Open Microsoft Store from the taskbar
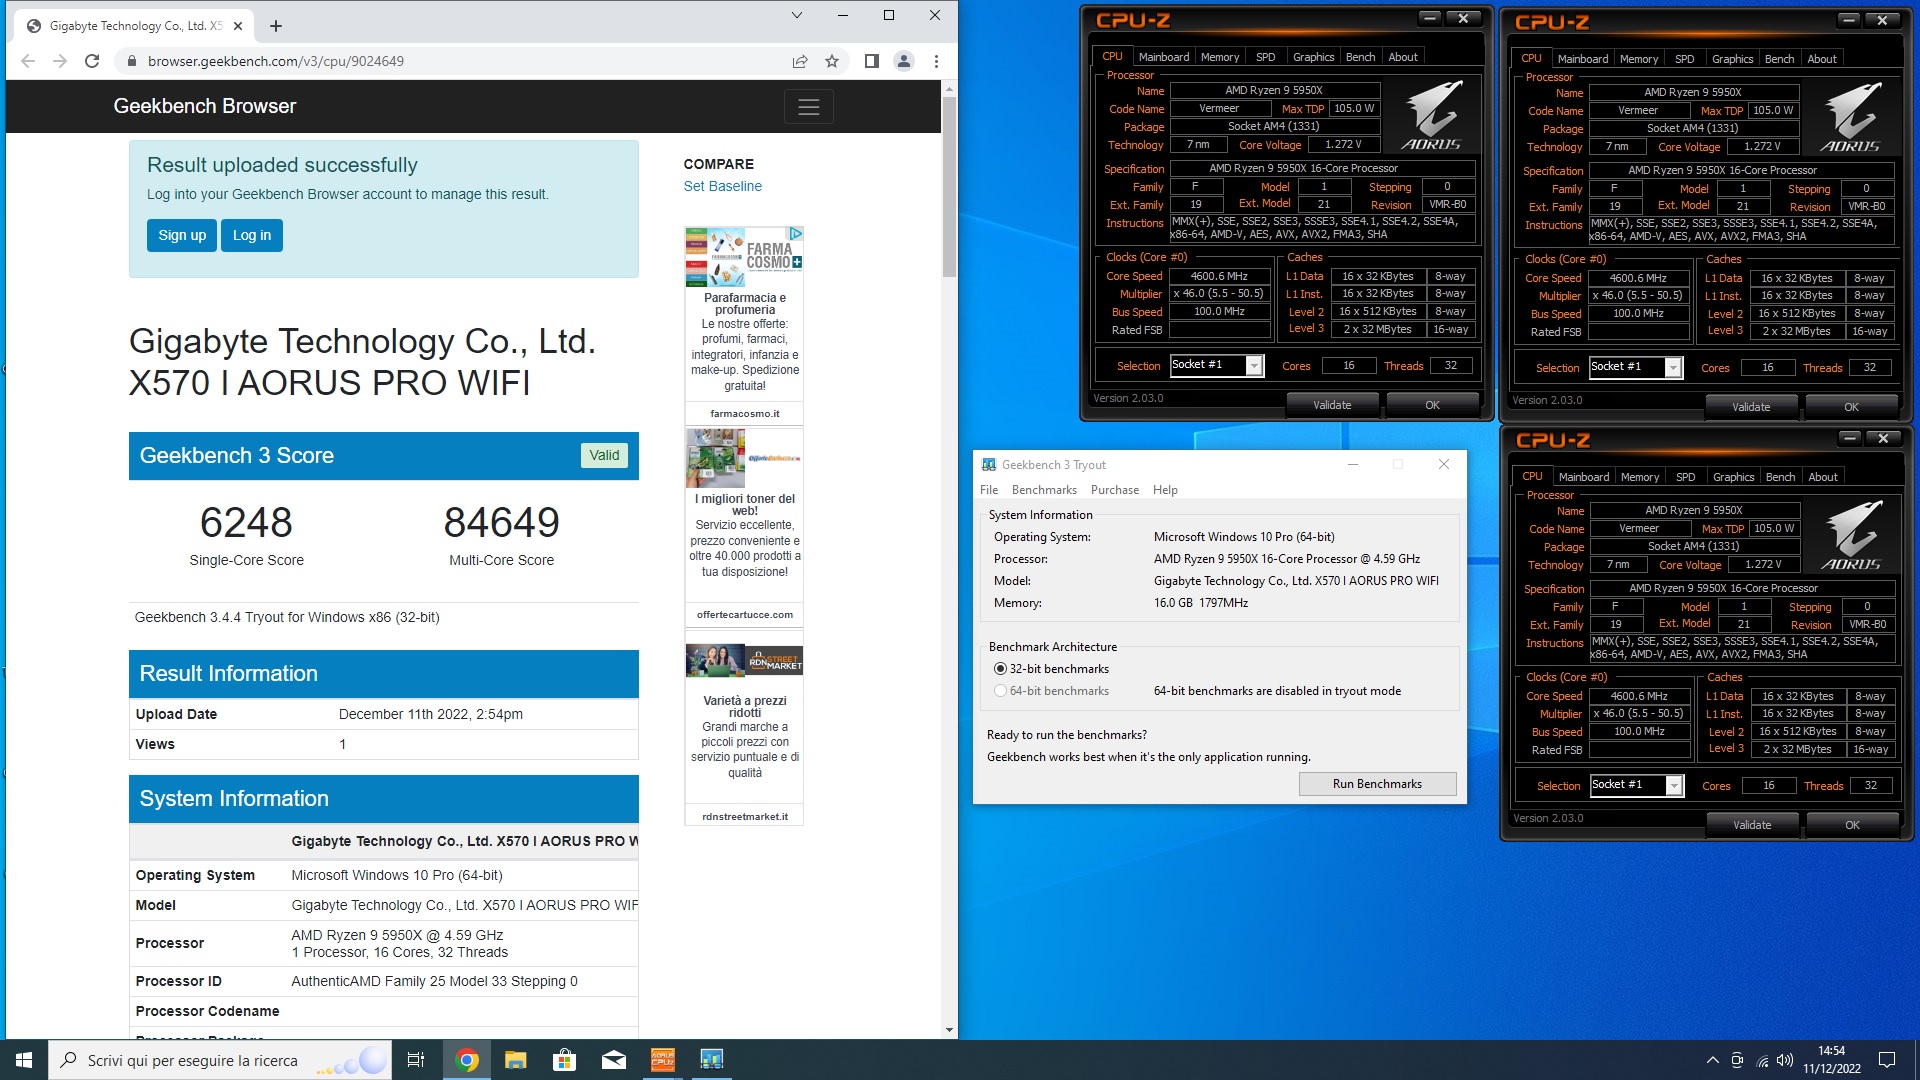Screen dimensions: 1920x1080 pos(564,1060)
